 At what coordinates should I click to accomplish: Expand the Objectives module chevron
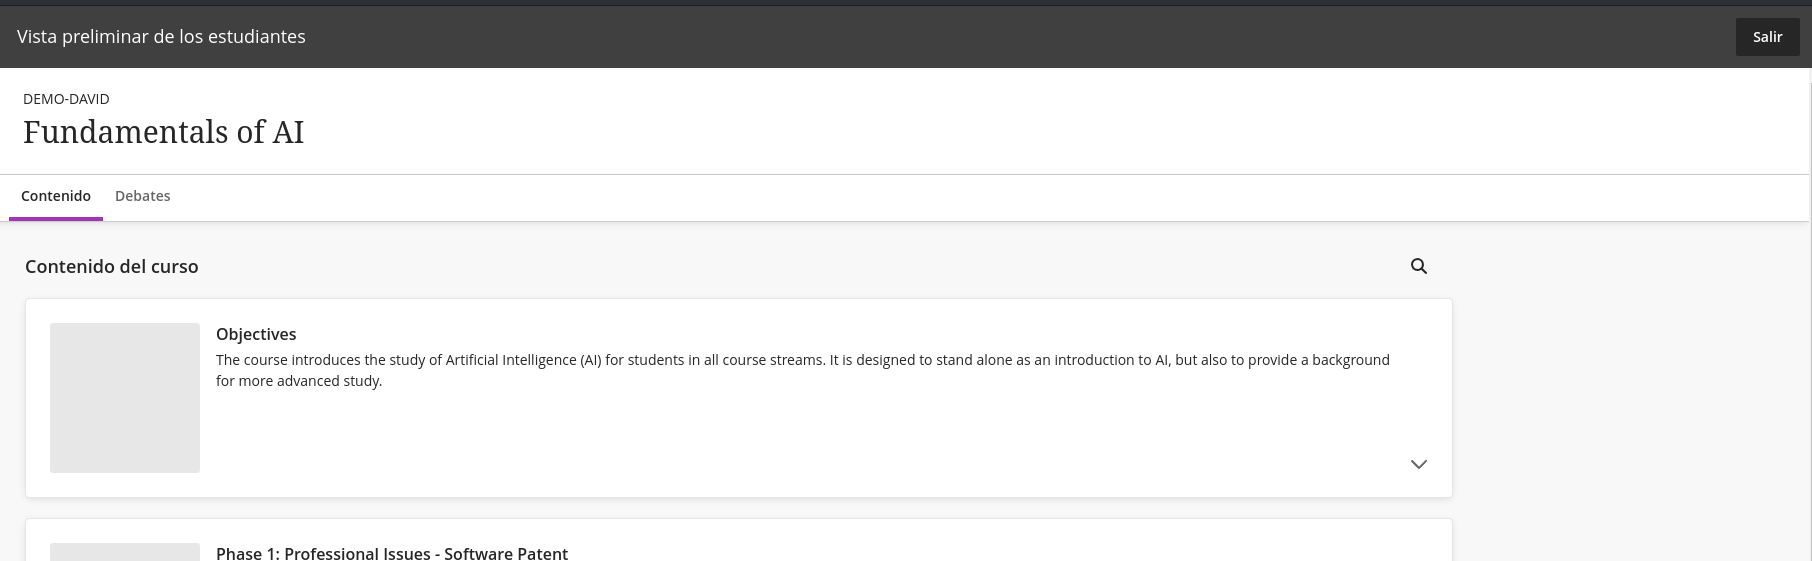click(x=1418, y=464)
